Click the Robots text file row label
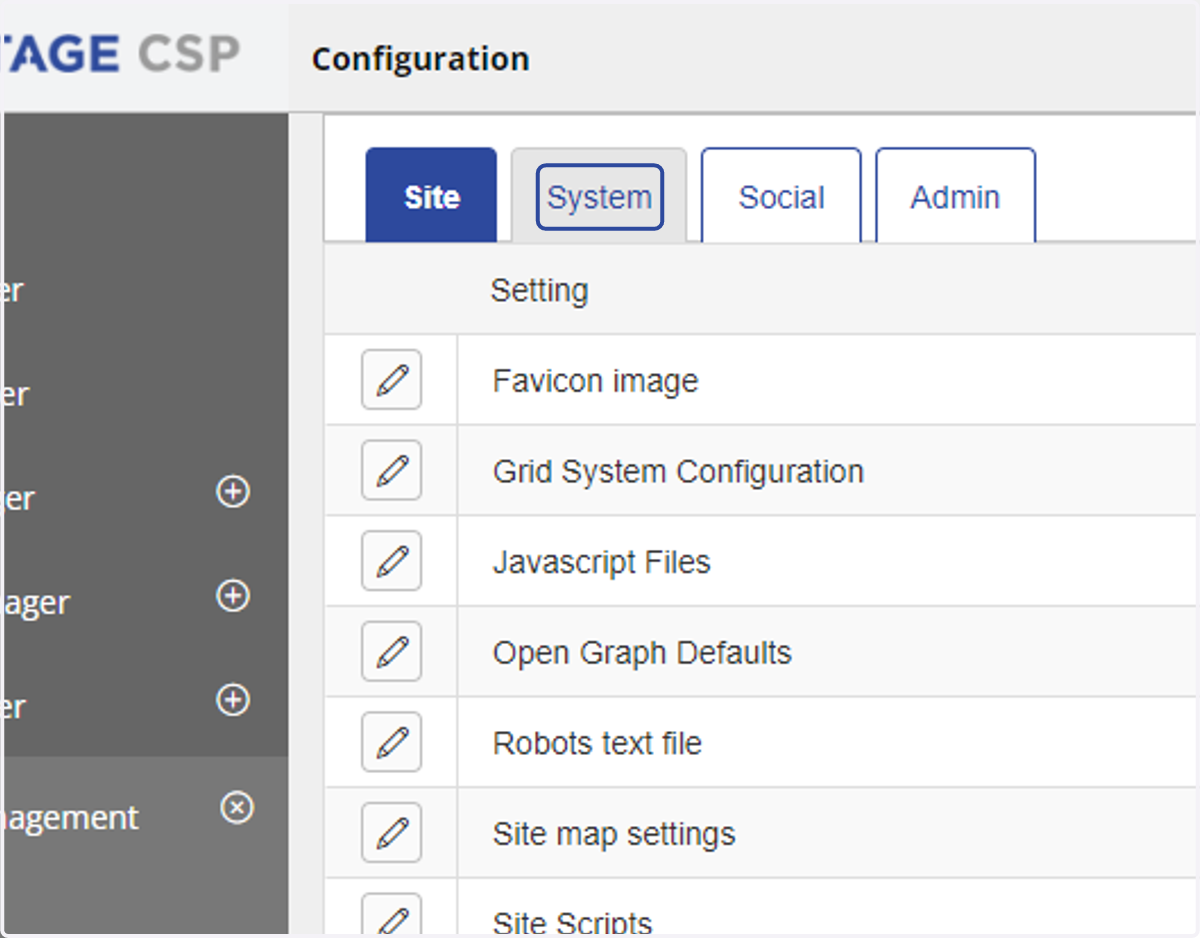 click(x=597, y=743)
